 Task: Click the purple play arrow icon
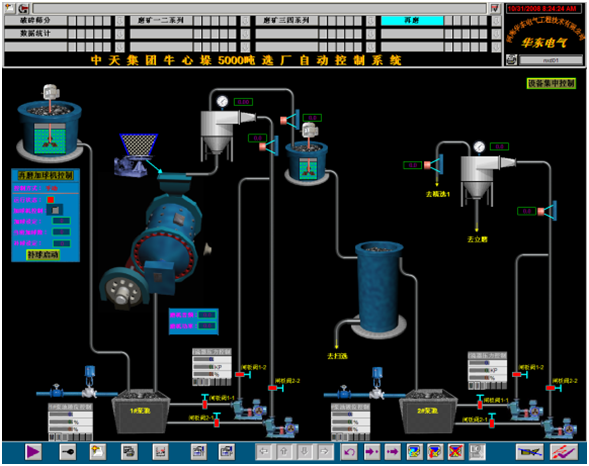click(x=33, y=452)
